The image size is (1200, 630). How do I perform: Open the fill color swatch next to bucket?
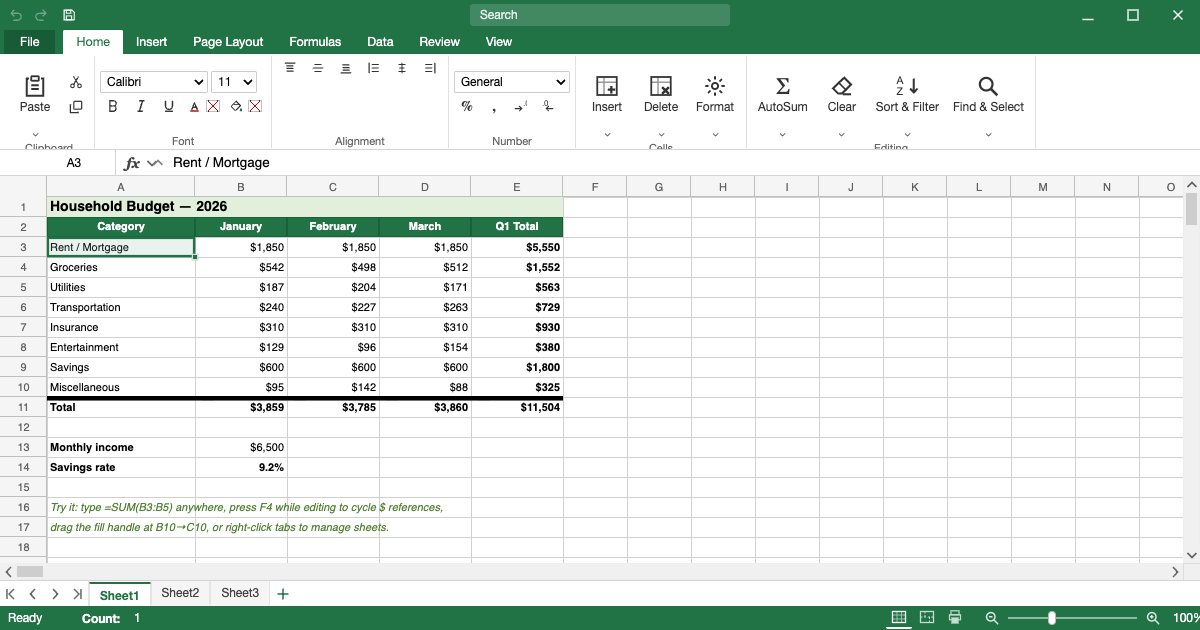[255, 107]
